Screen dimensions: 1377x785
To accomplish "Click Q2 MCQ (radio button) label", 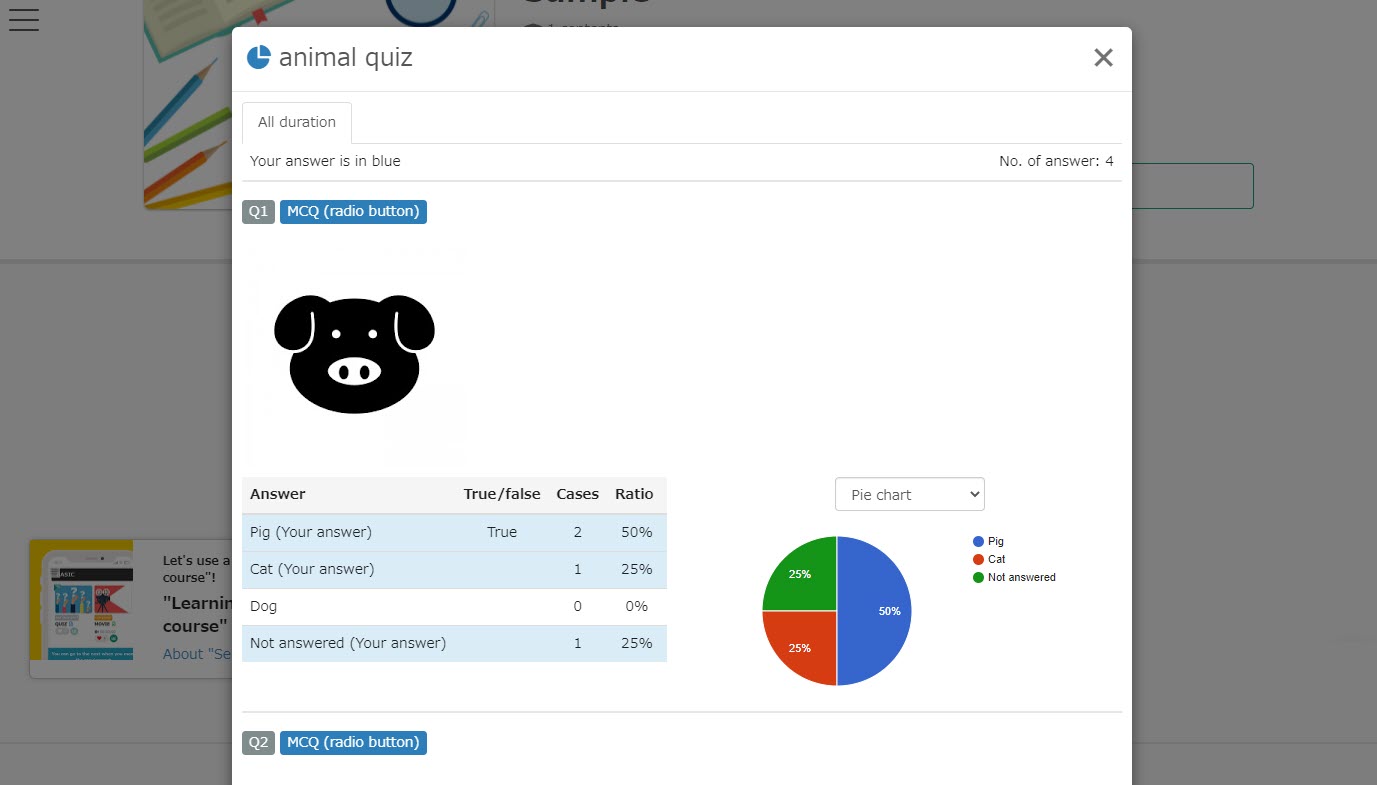I will [x=353, y=742].
